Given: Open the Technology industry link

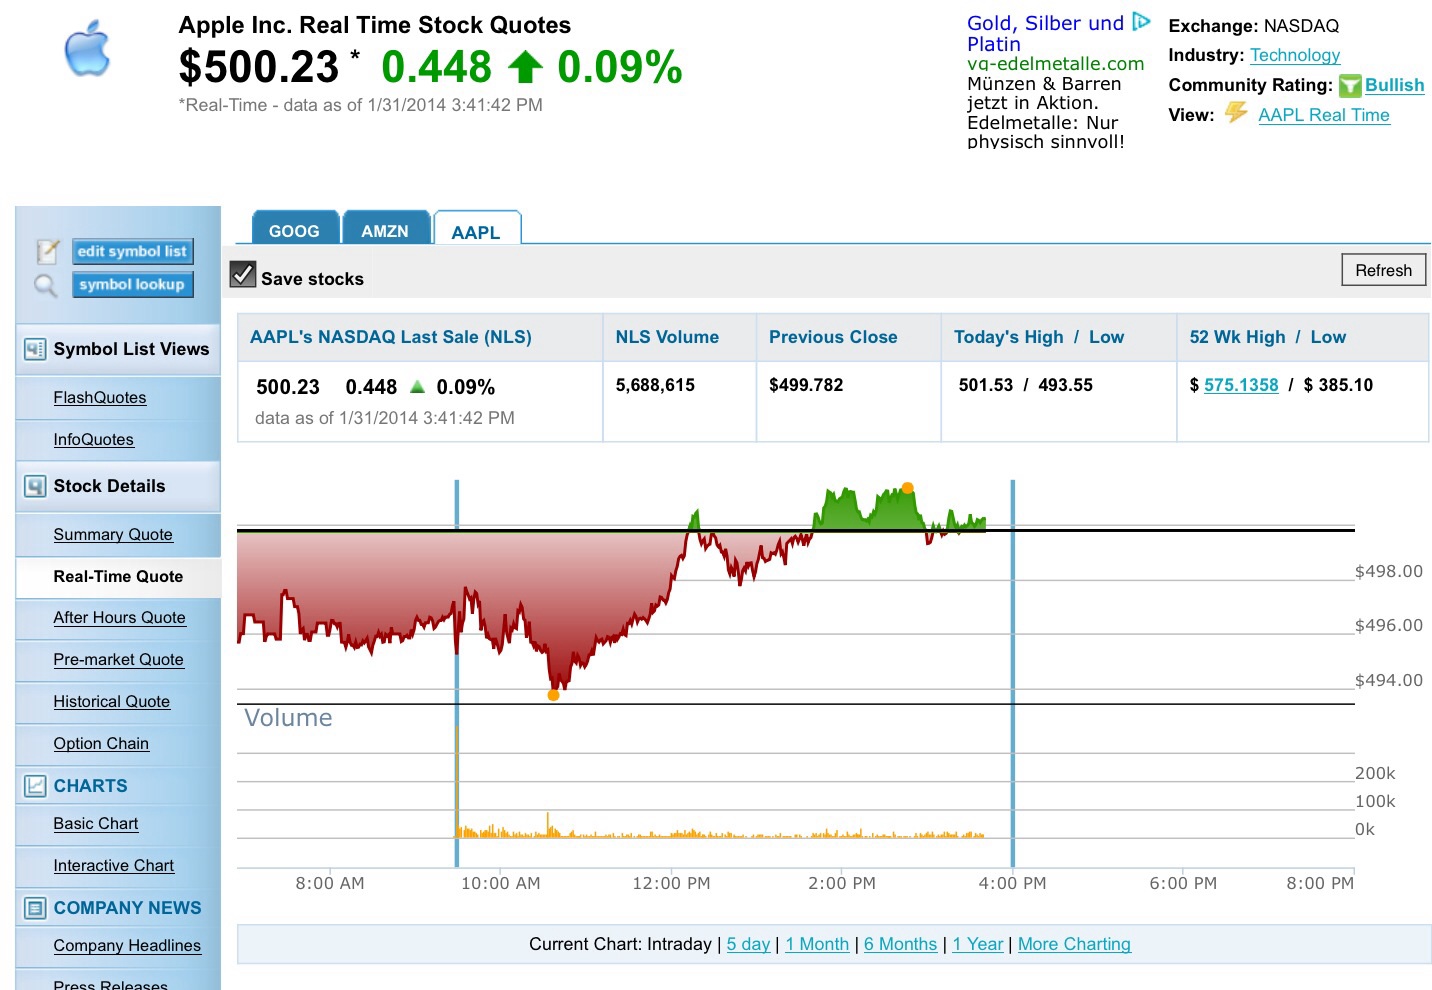Looking at the screenshot, I should point(1295,55).
